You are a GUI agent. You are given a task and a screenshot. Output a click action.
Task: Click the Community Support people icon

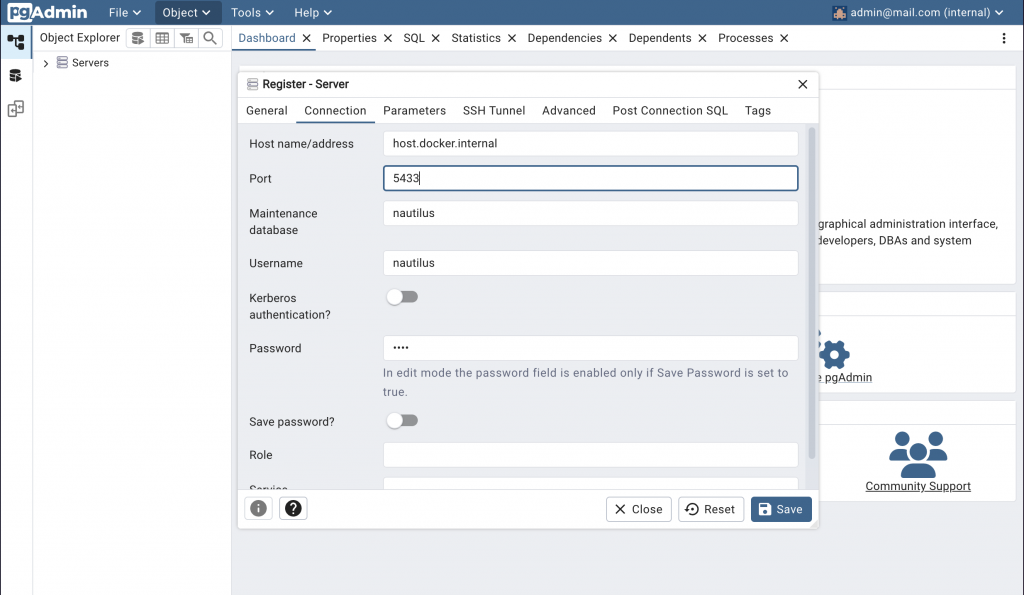click(918, 455)
